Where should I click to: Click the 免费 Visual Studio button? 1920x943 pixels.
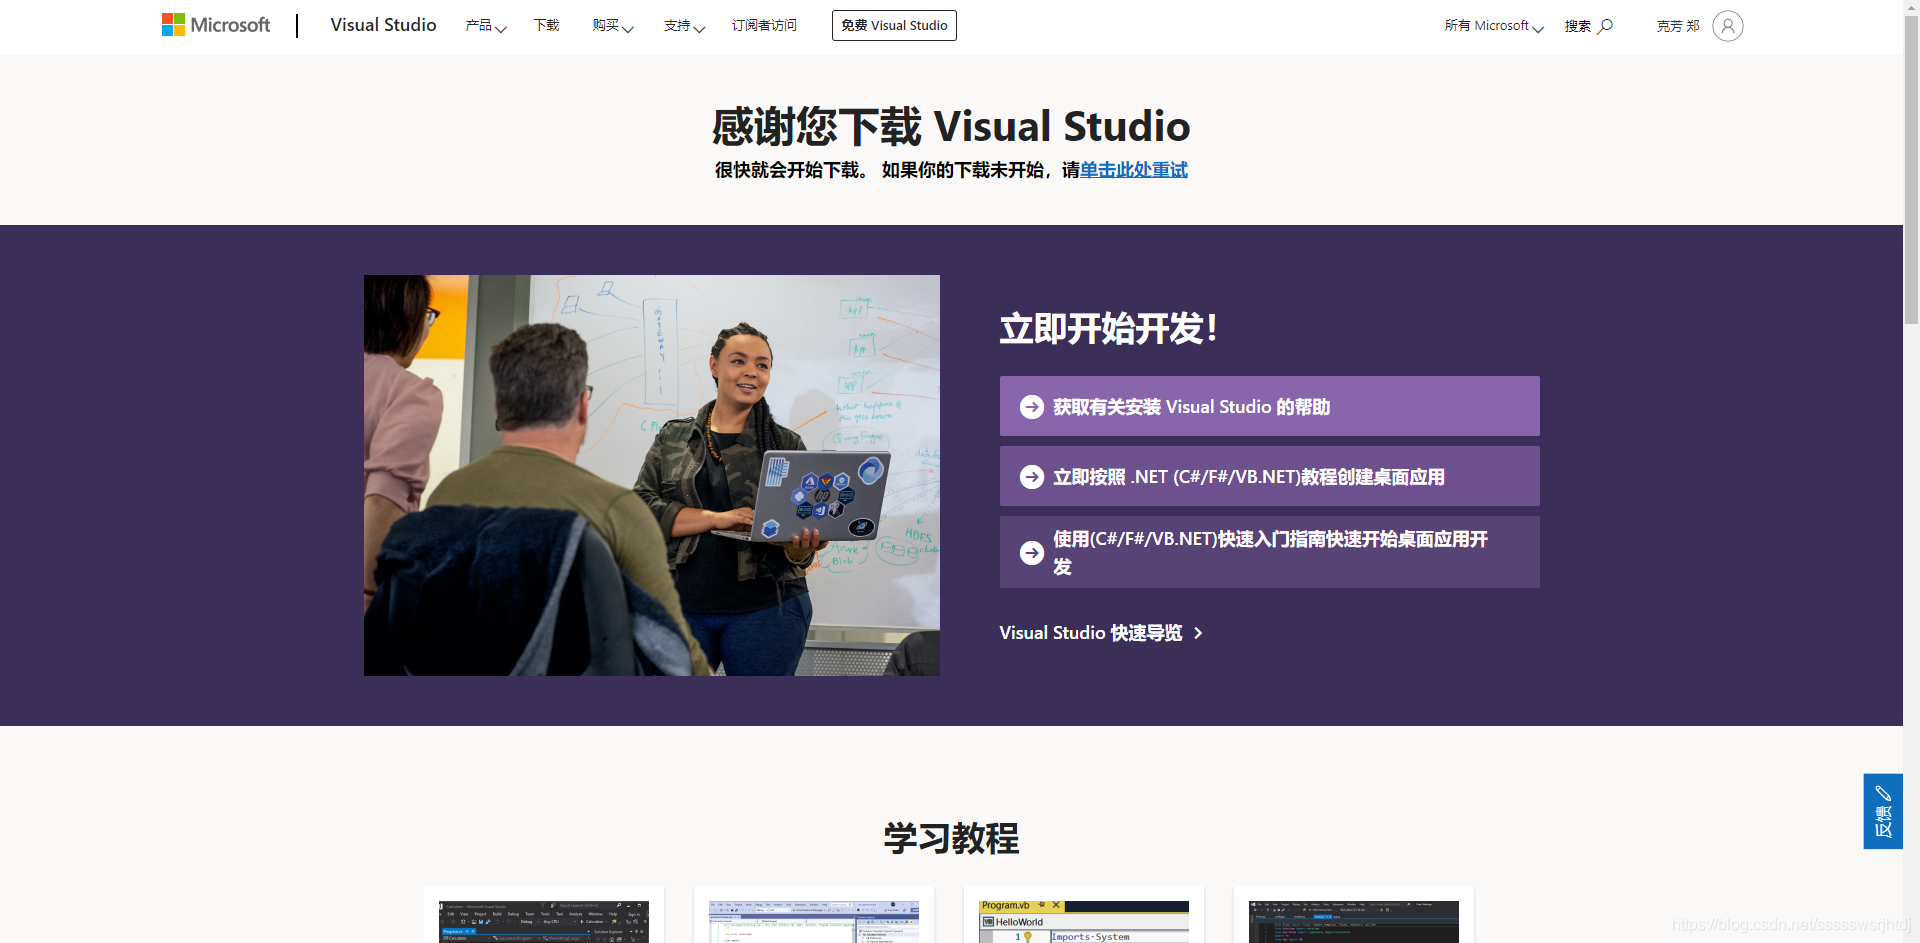(893, 25)
